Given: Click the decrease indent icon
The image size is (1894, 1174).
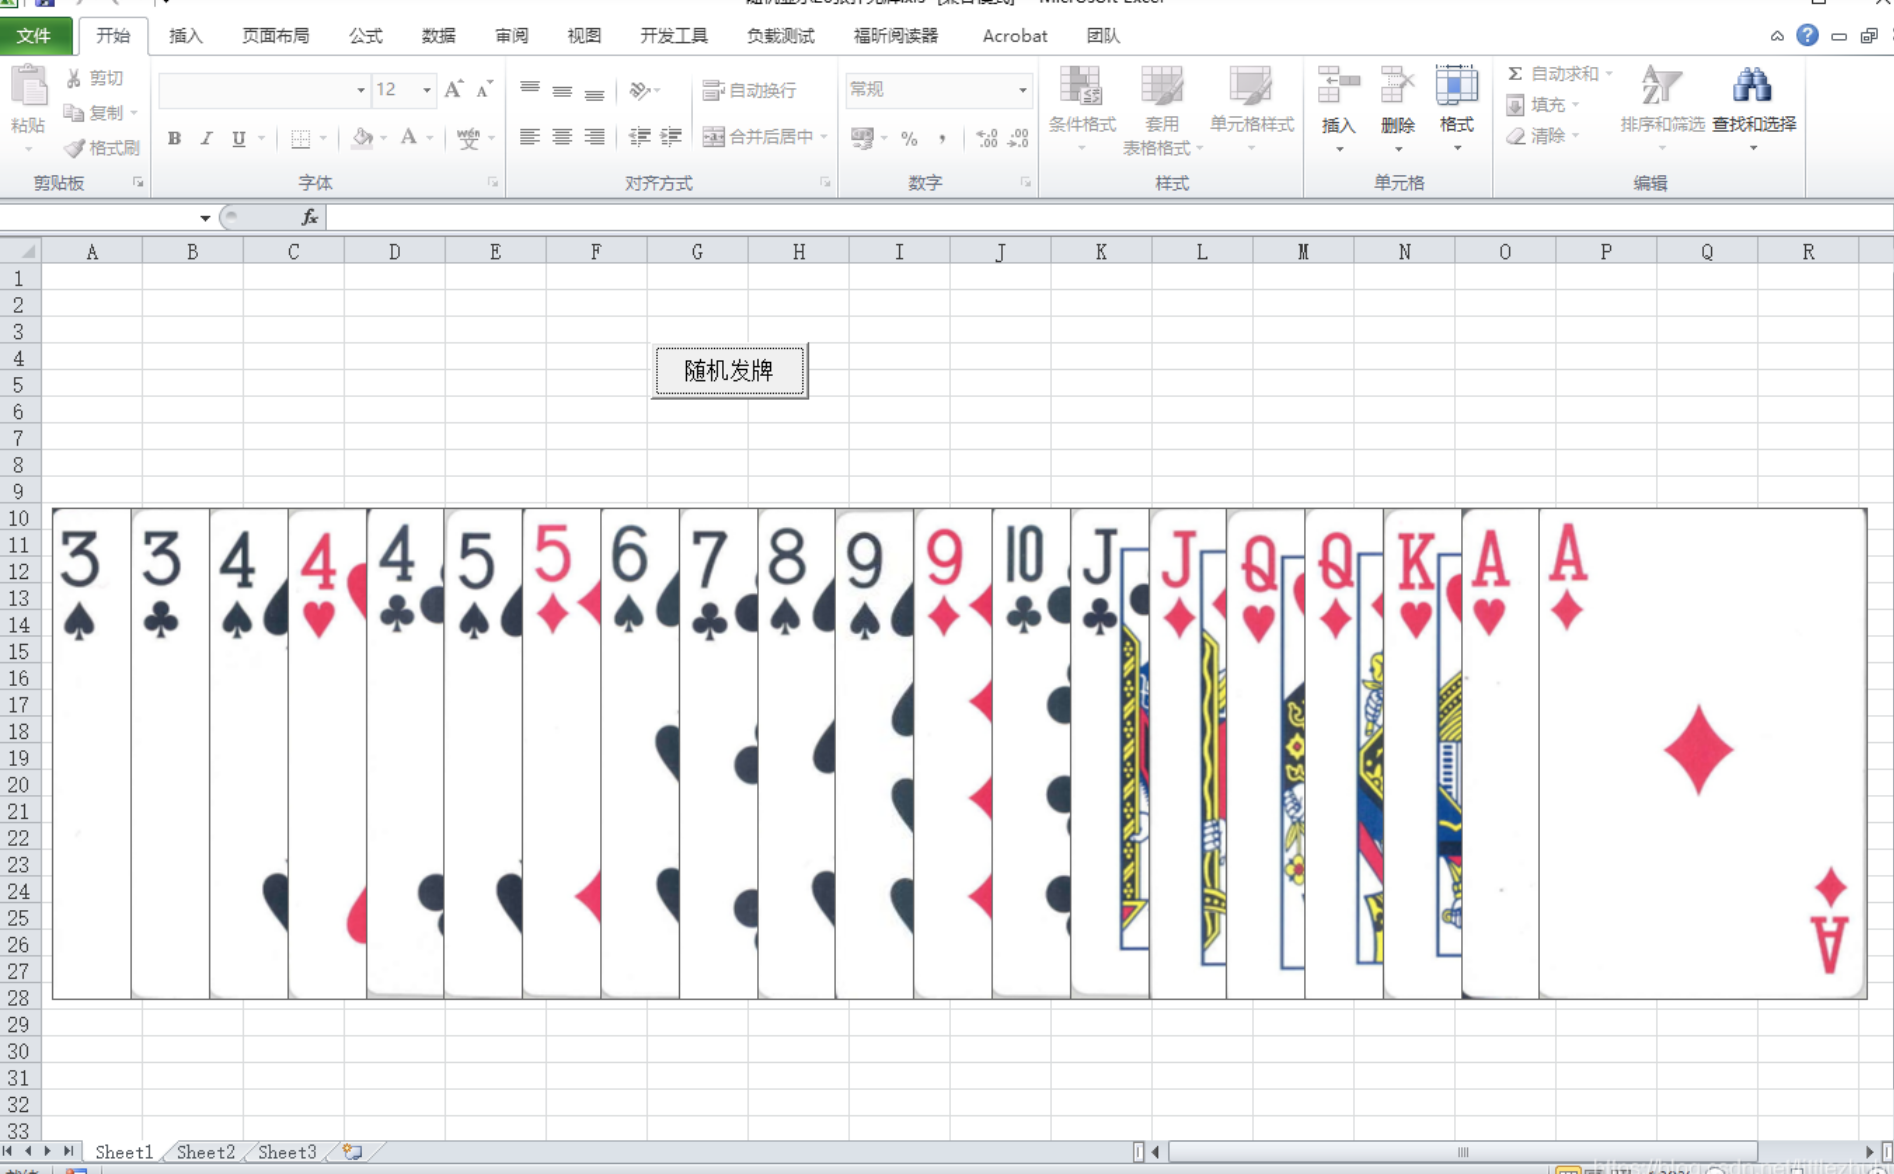Looking at the screenshot, I should coord(639,137).
